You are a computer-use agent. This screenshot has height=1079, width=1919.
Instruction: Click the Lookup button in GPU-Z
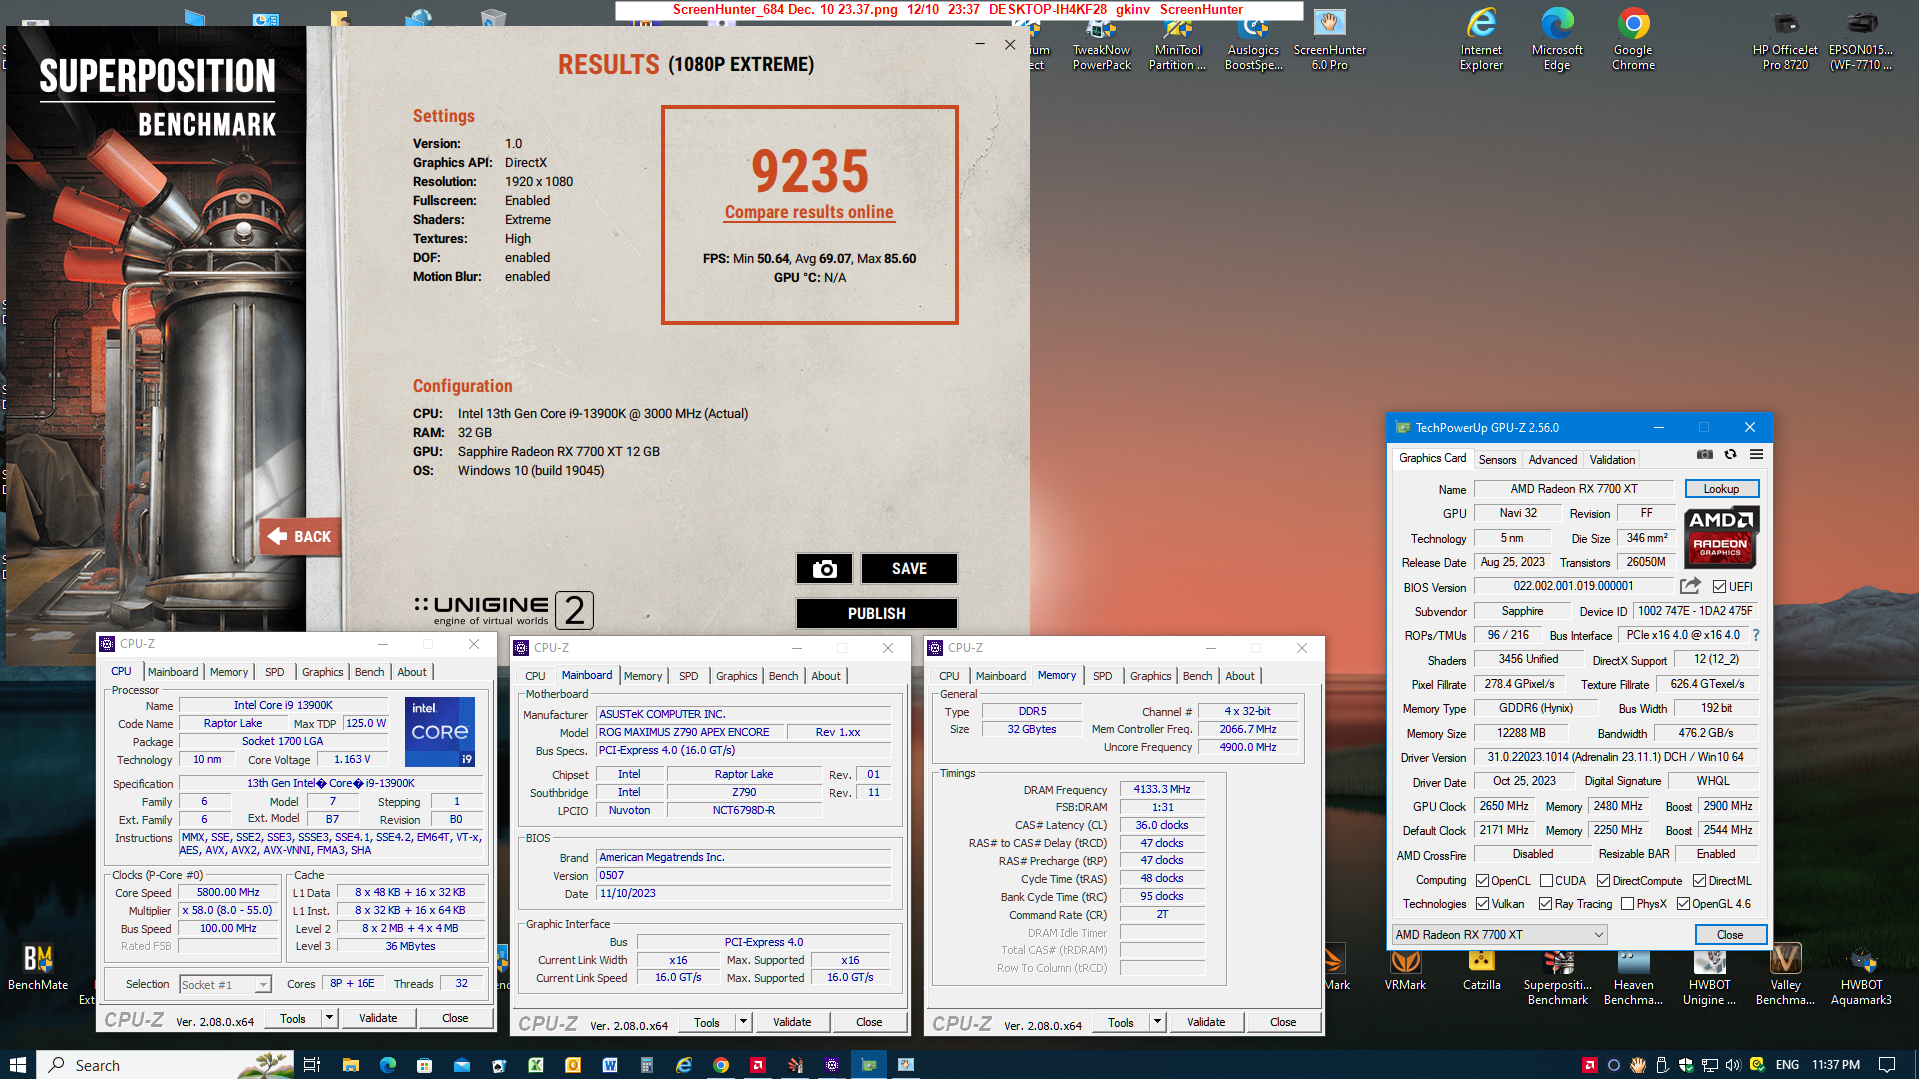tap(1721, 489)
